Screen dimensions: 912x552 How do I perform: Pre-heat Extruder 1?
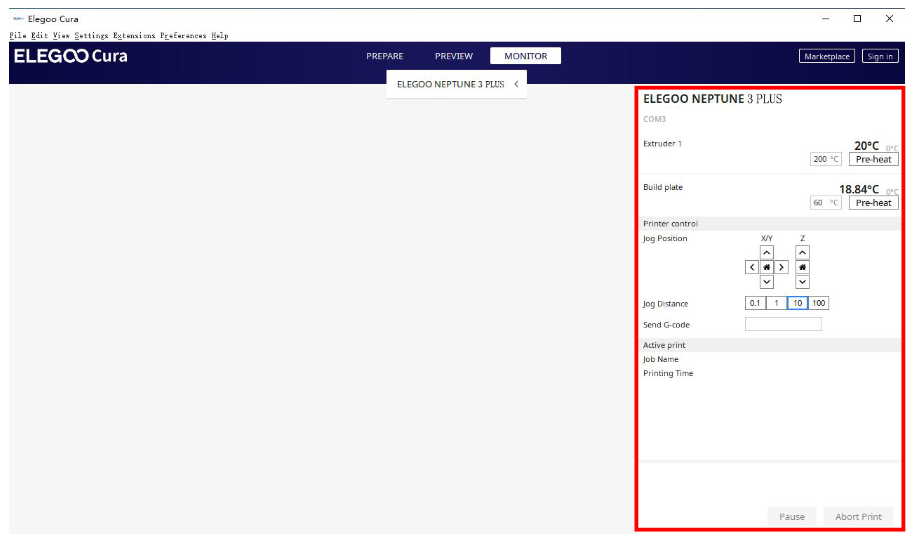(x=874, y=159)
